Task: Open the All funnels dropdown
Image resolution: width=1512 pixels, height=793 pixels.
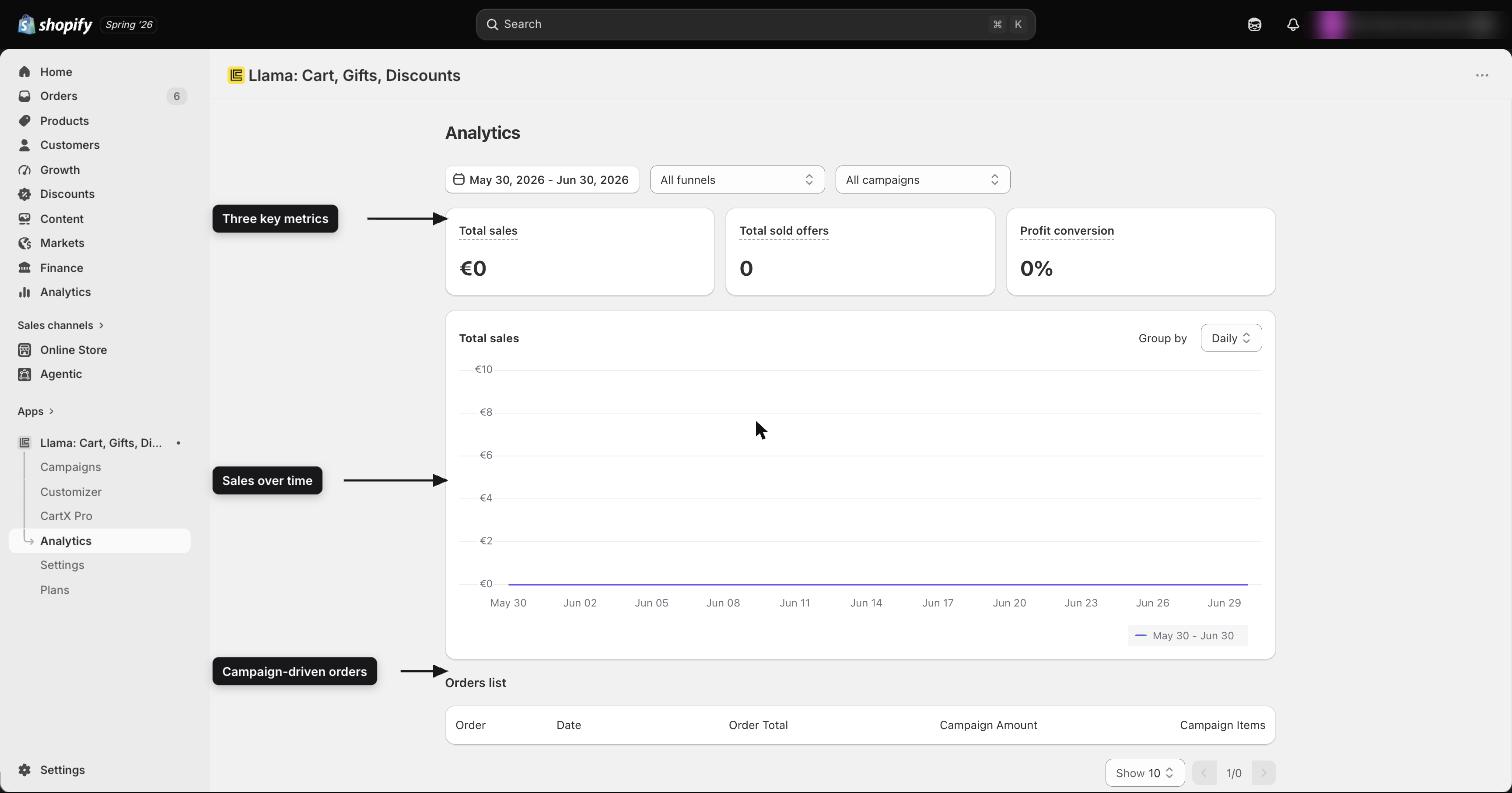Action: 737,180
